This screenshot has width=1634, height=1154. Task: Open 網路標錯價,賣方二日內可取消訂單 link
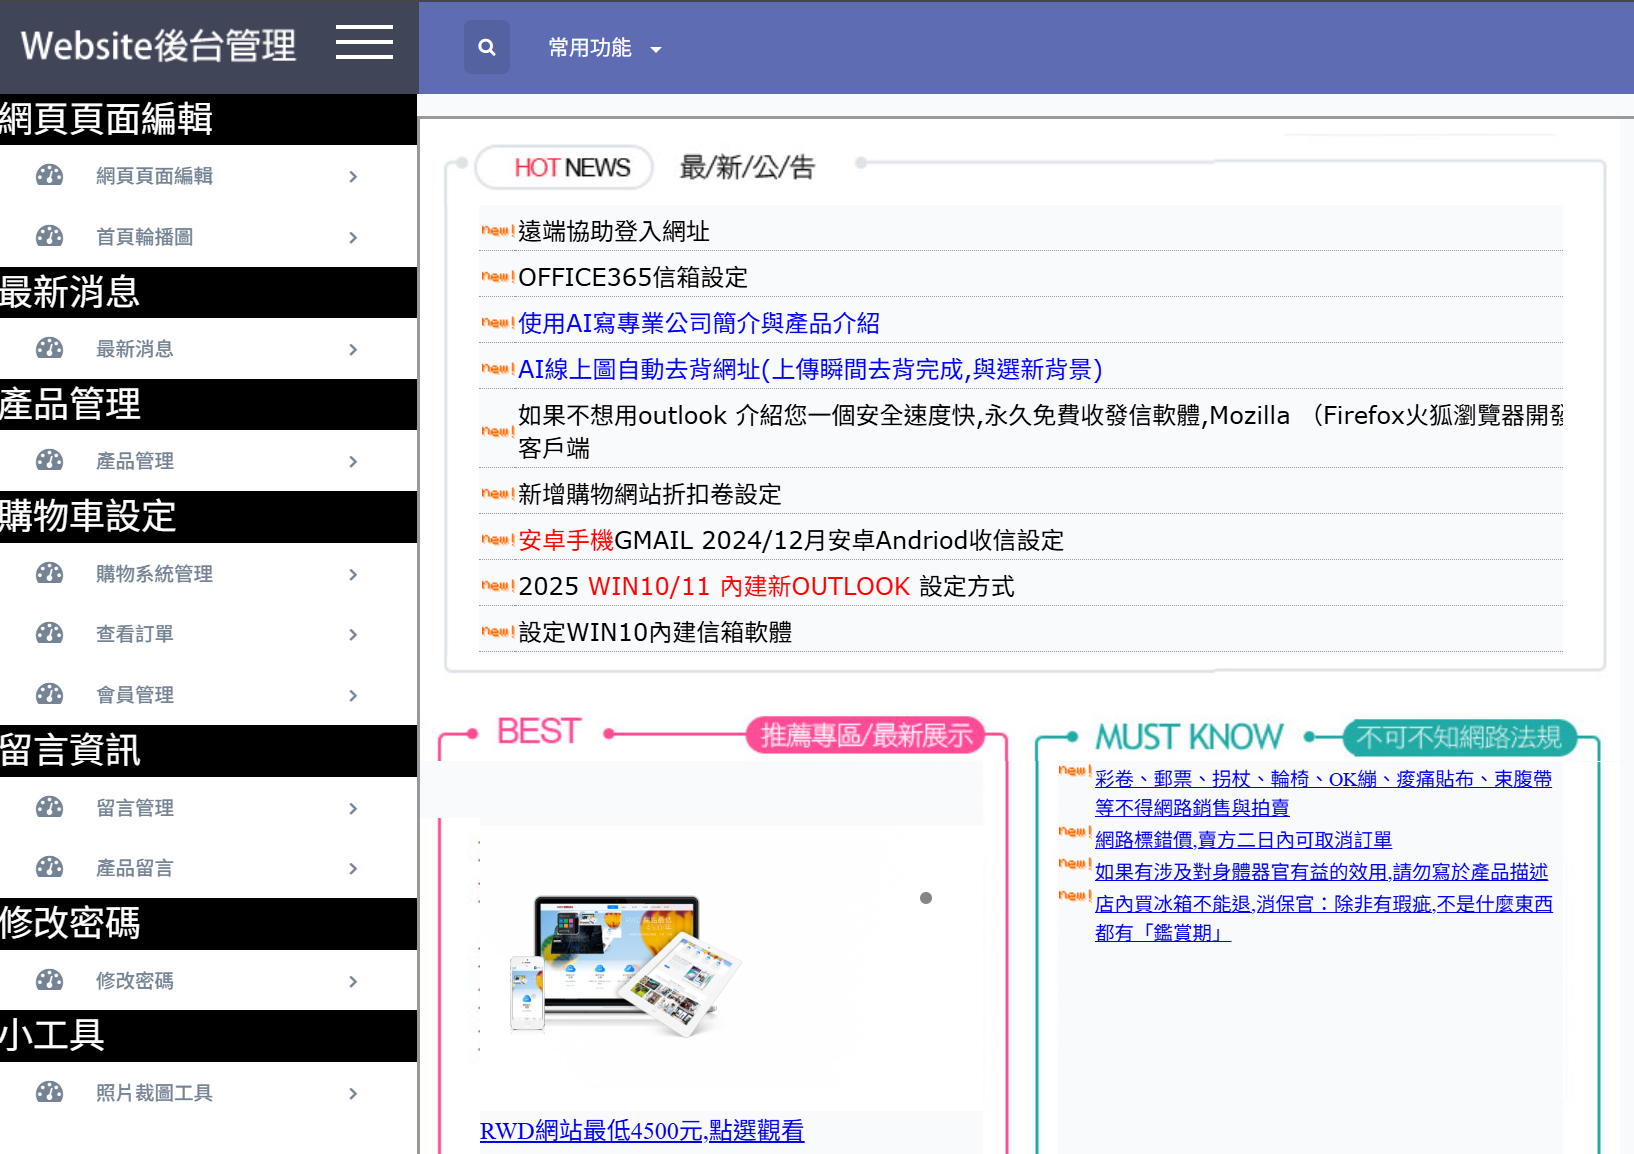(x=1243, y=840)
